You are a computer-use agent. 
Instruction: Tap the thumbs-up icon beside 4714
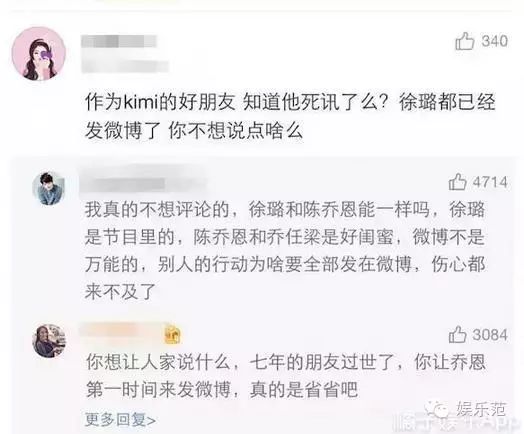(457, 182)
